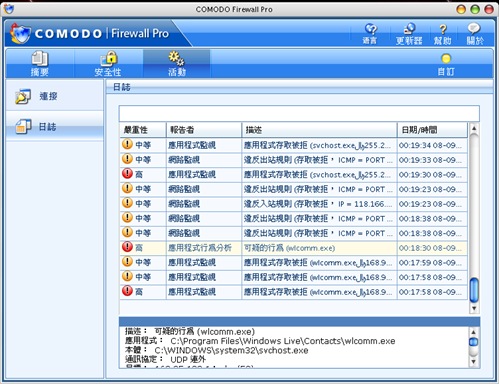Sort by the 嚴重性 column header
The image size is (499, 384).
pos(143,130)
